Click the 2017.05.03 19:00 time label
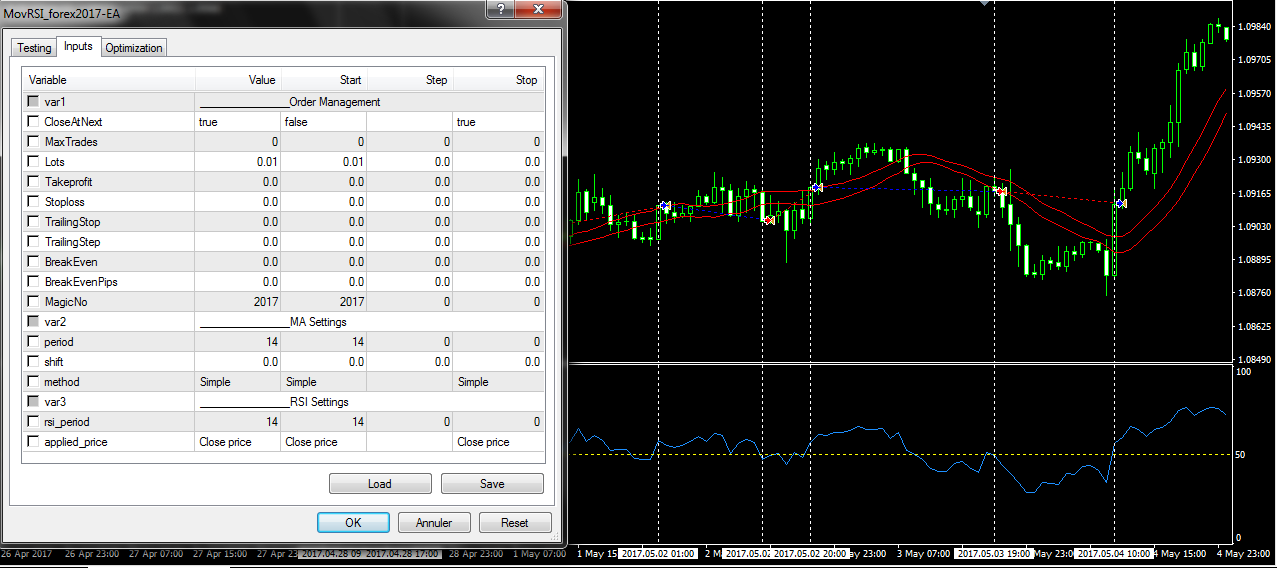Viewport: 1280px width, 568px height. tap(994, 553)
